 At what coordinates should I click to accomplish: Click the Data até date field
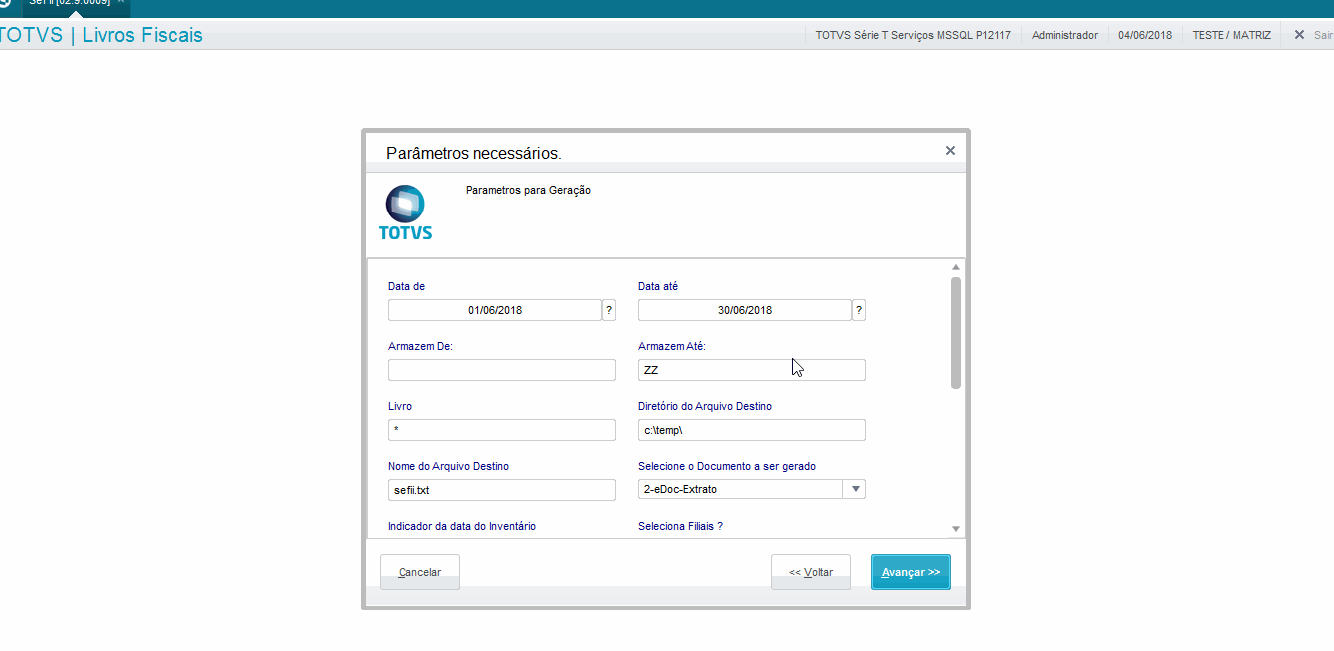tap(744, 310)
